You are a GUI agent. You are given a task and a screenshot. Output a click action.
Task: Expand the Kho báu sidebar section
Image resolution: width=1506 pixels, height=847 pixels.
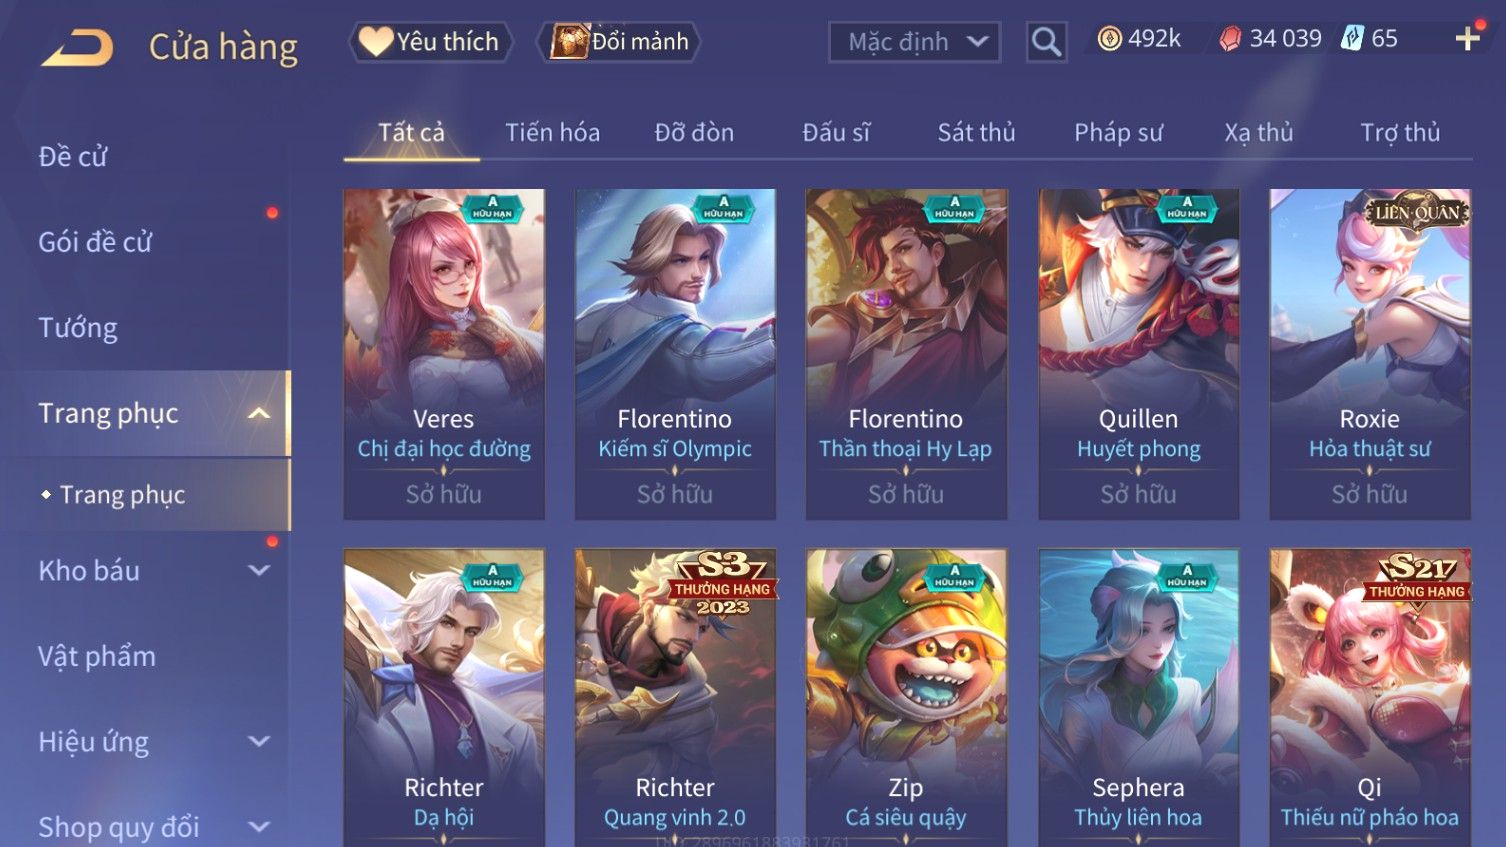tap(259, 571)
